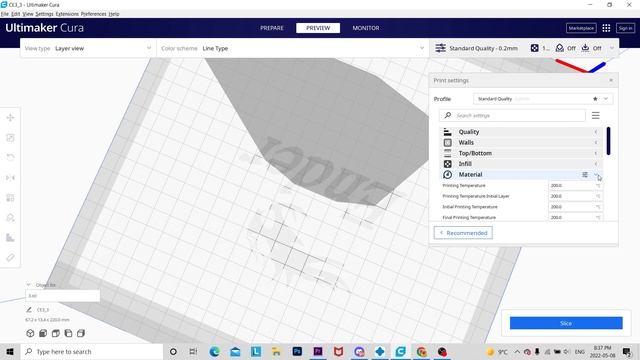640x360 pixels.
Task: Open the Settings menu
Action: pyautogui.click(x=44, y=14)
